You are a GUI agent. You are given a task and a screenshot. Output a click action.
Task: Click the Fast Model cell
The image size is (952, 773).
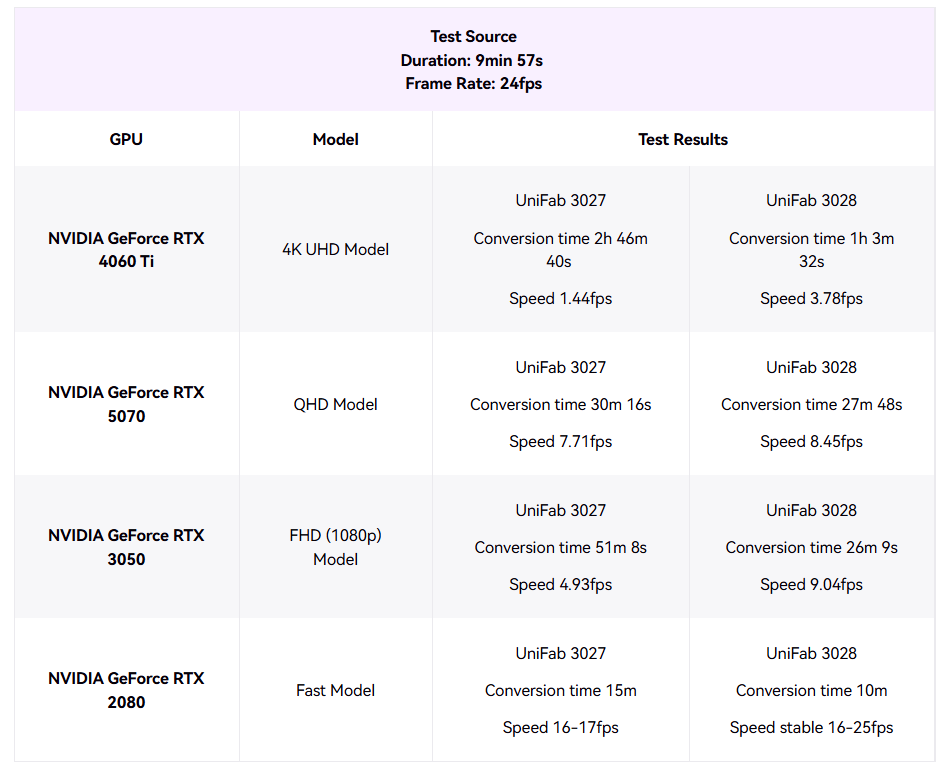click(x=336, y=690)
